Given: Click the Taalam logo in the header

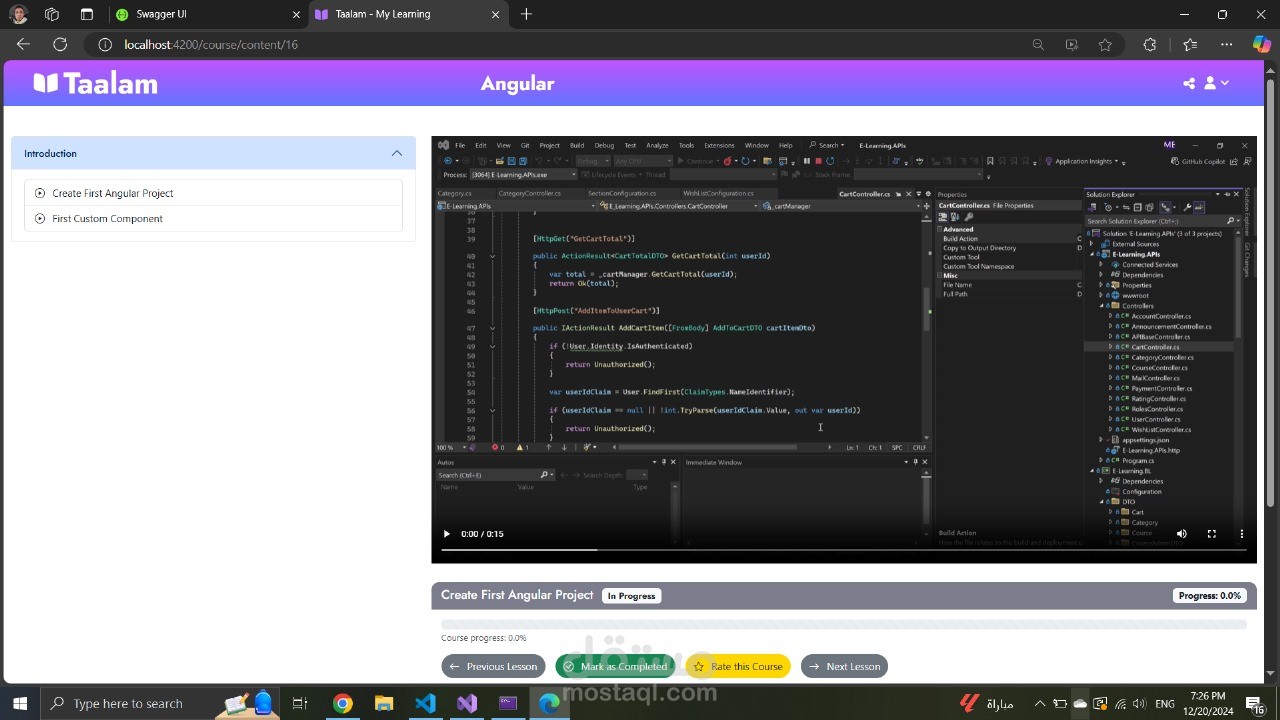Looking at the screenshot, I should point(96,84).
